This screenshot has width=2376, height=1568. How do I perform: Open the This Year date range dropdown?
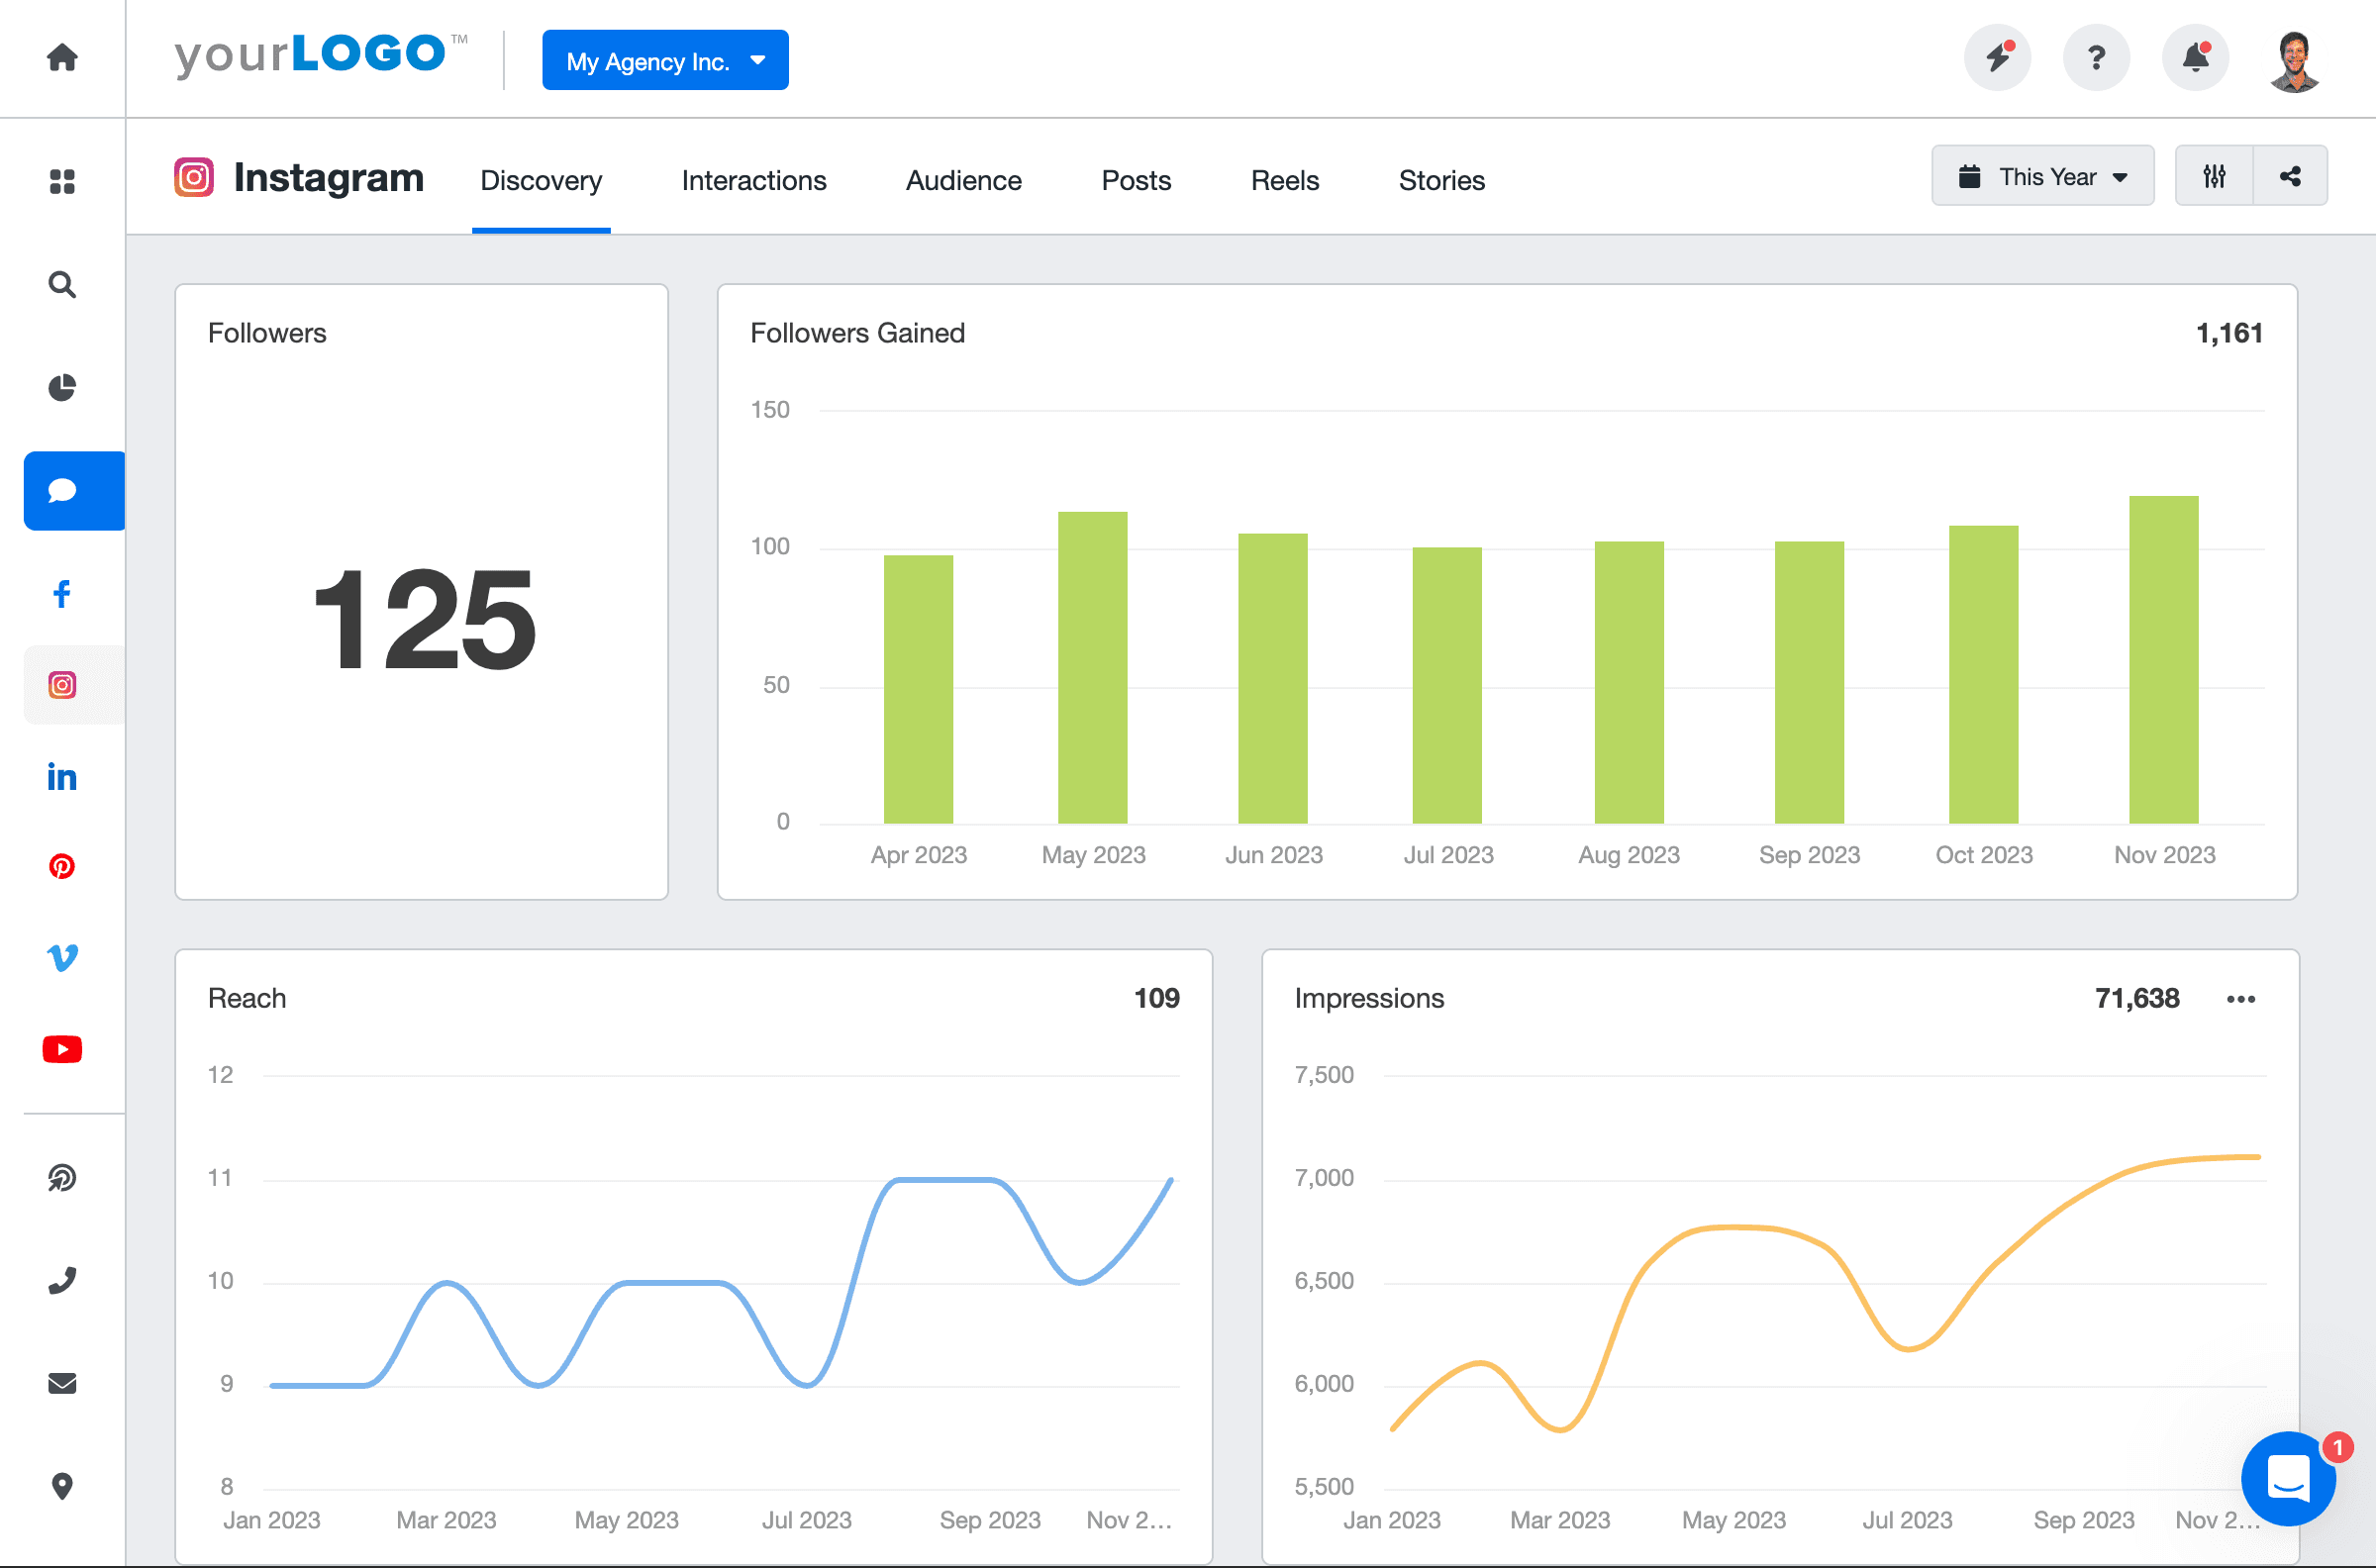[2043, 175]
